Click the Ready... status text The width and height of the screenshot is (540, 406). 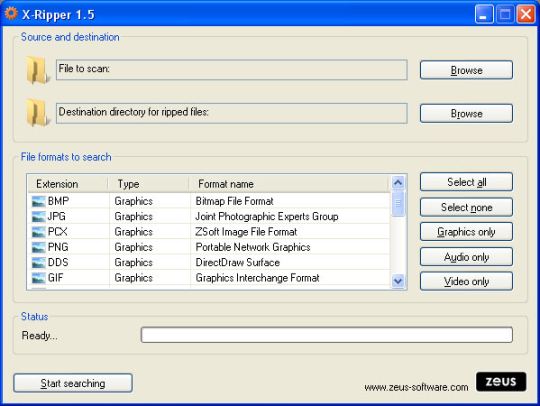click(x=40, y=335)
